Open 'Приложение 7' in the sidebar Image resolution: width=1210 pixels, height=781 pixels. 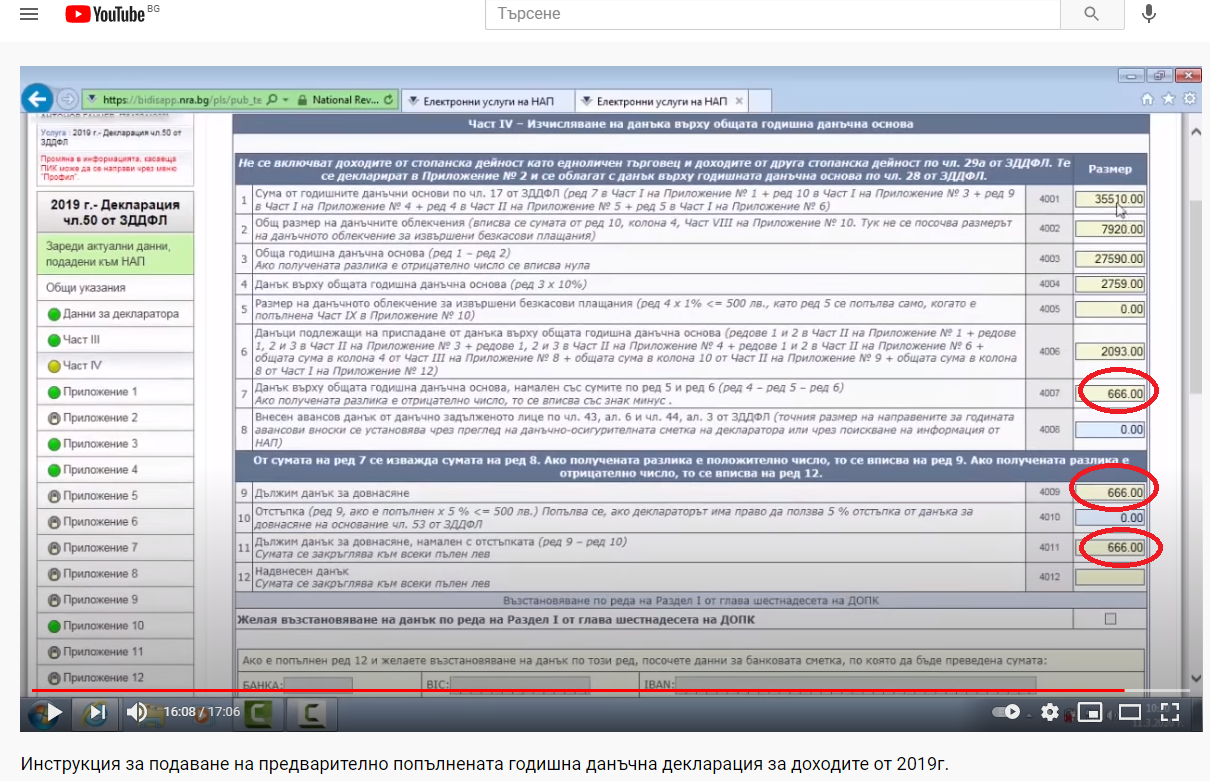tap(115, 548)
